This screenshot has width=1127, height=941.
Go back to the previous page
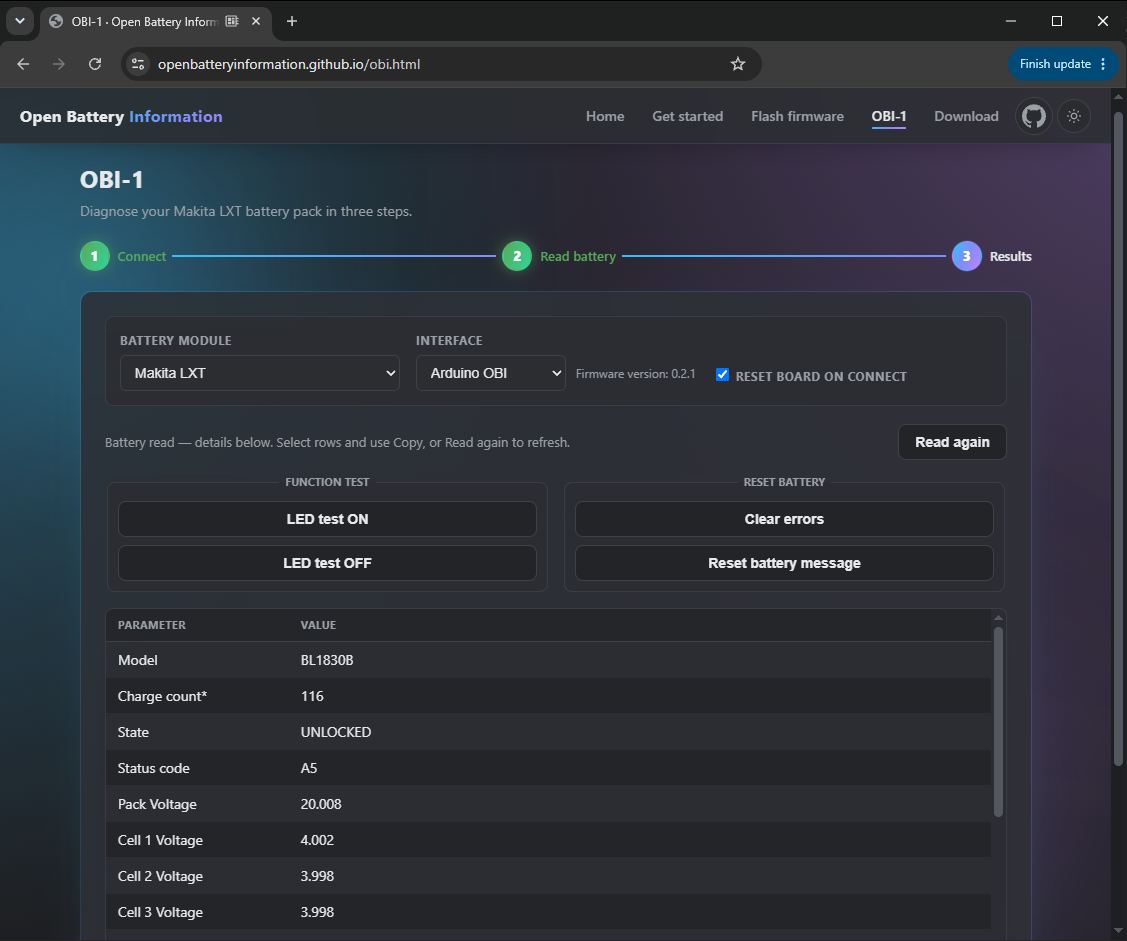(x=23, y=64)
